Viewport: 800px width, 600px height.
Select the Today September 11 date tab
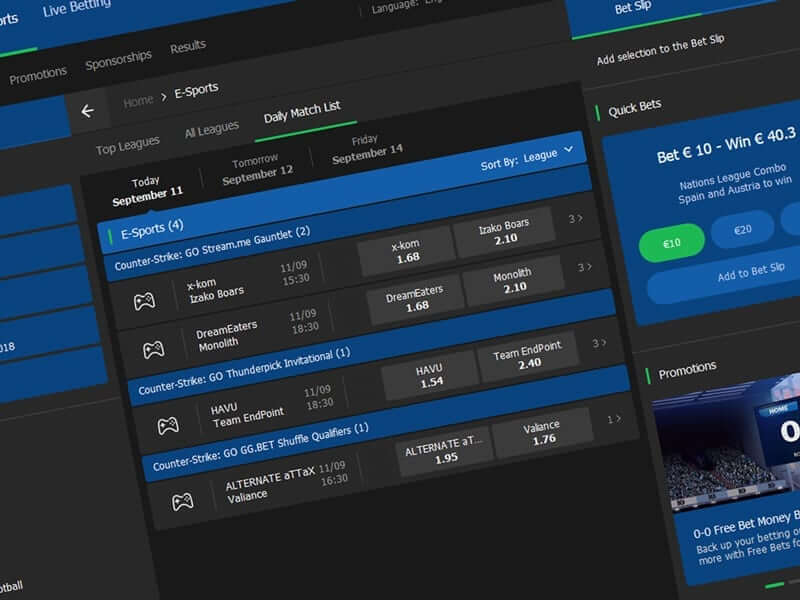click(x=146, y=191)
